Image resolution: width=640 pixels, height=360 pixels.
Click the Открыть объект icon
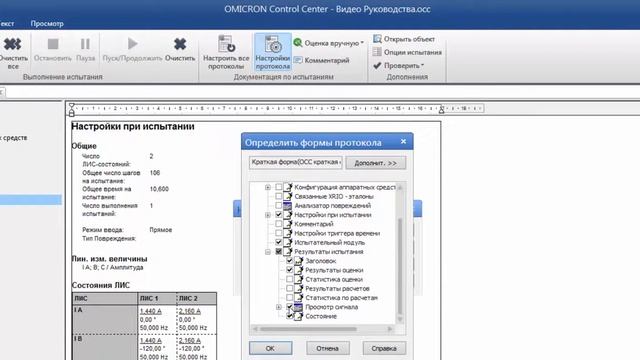point(378,39)
